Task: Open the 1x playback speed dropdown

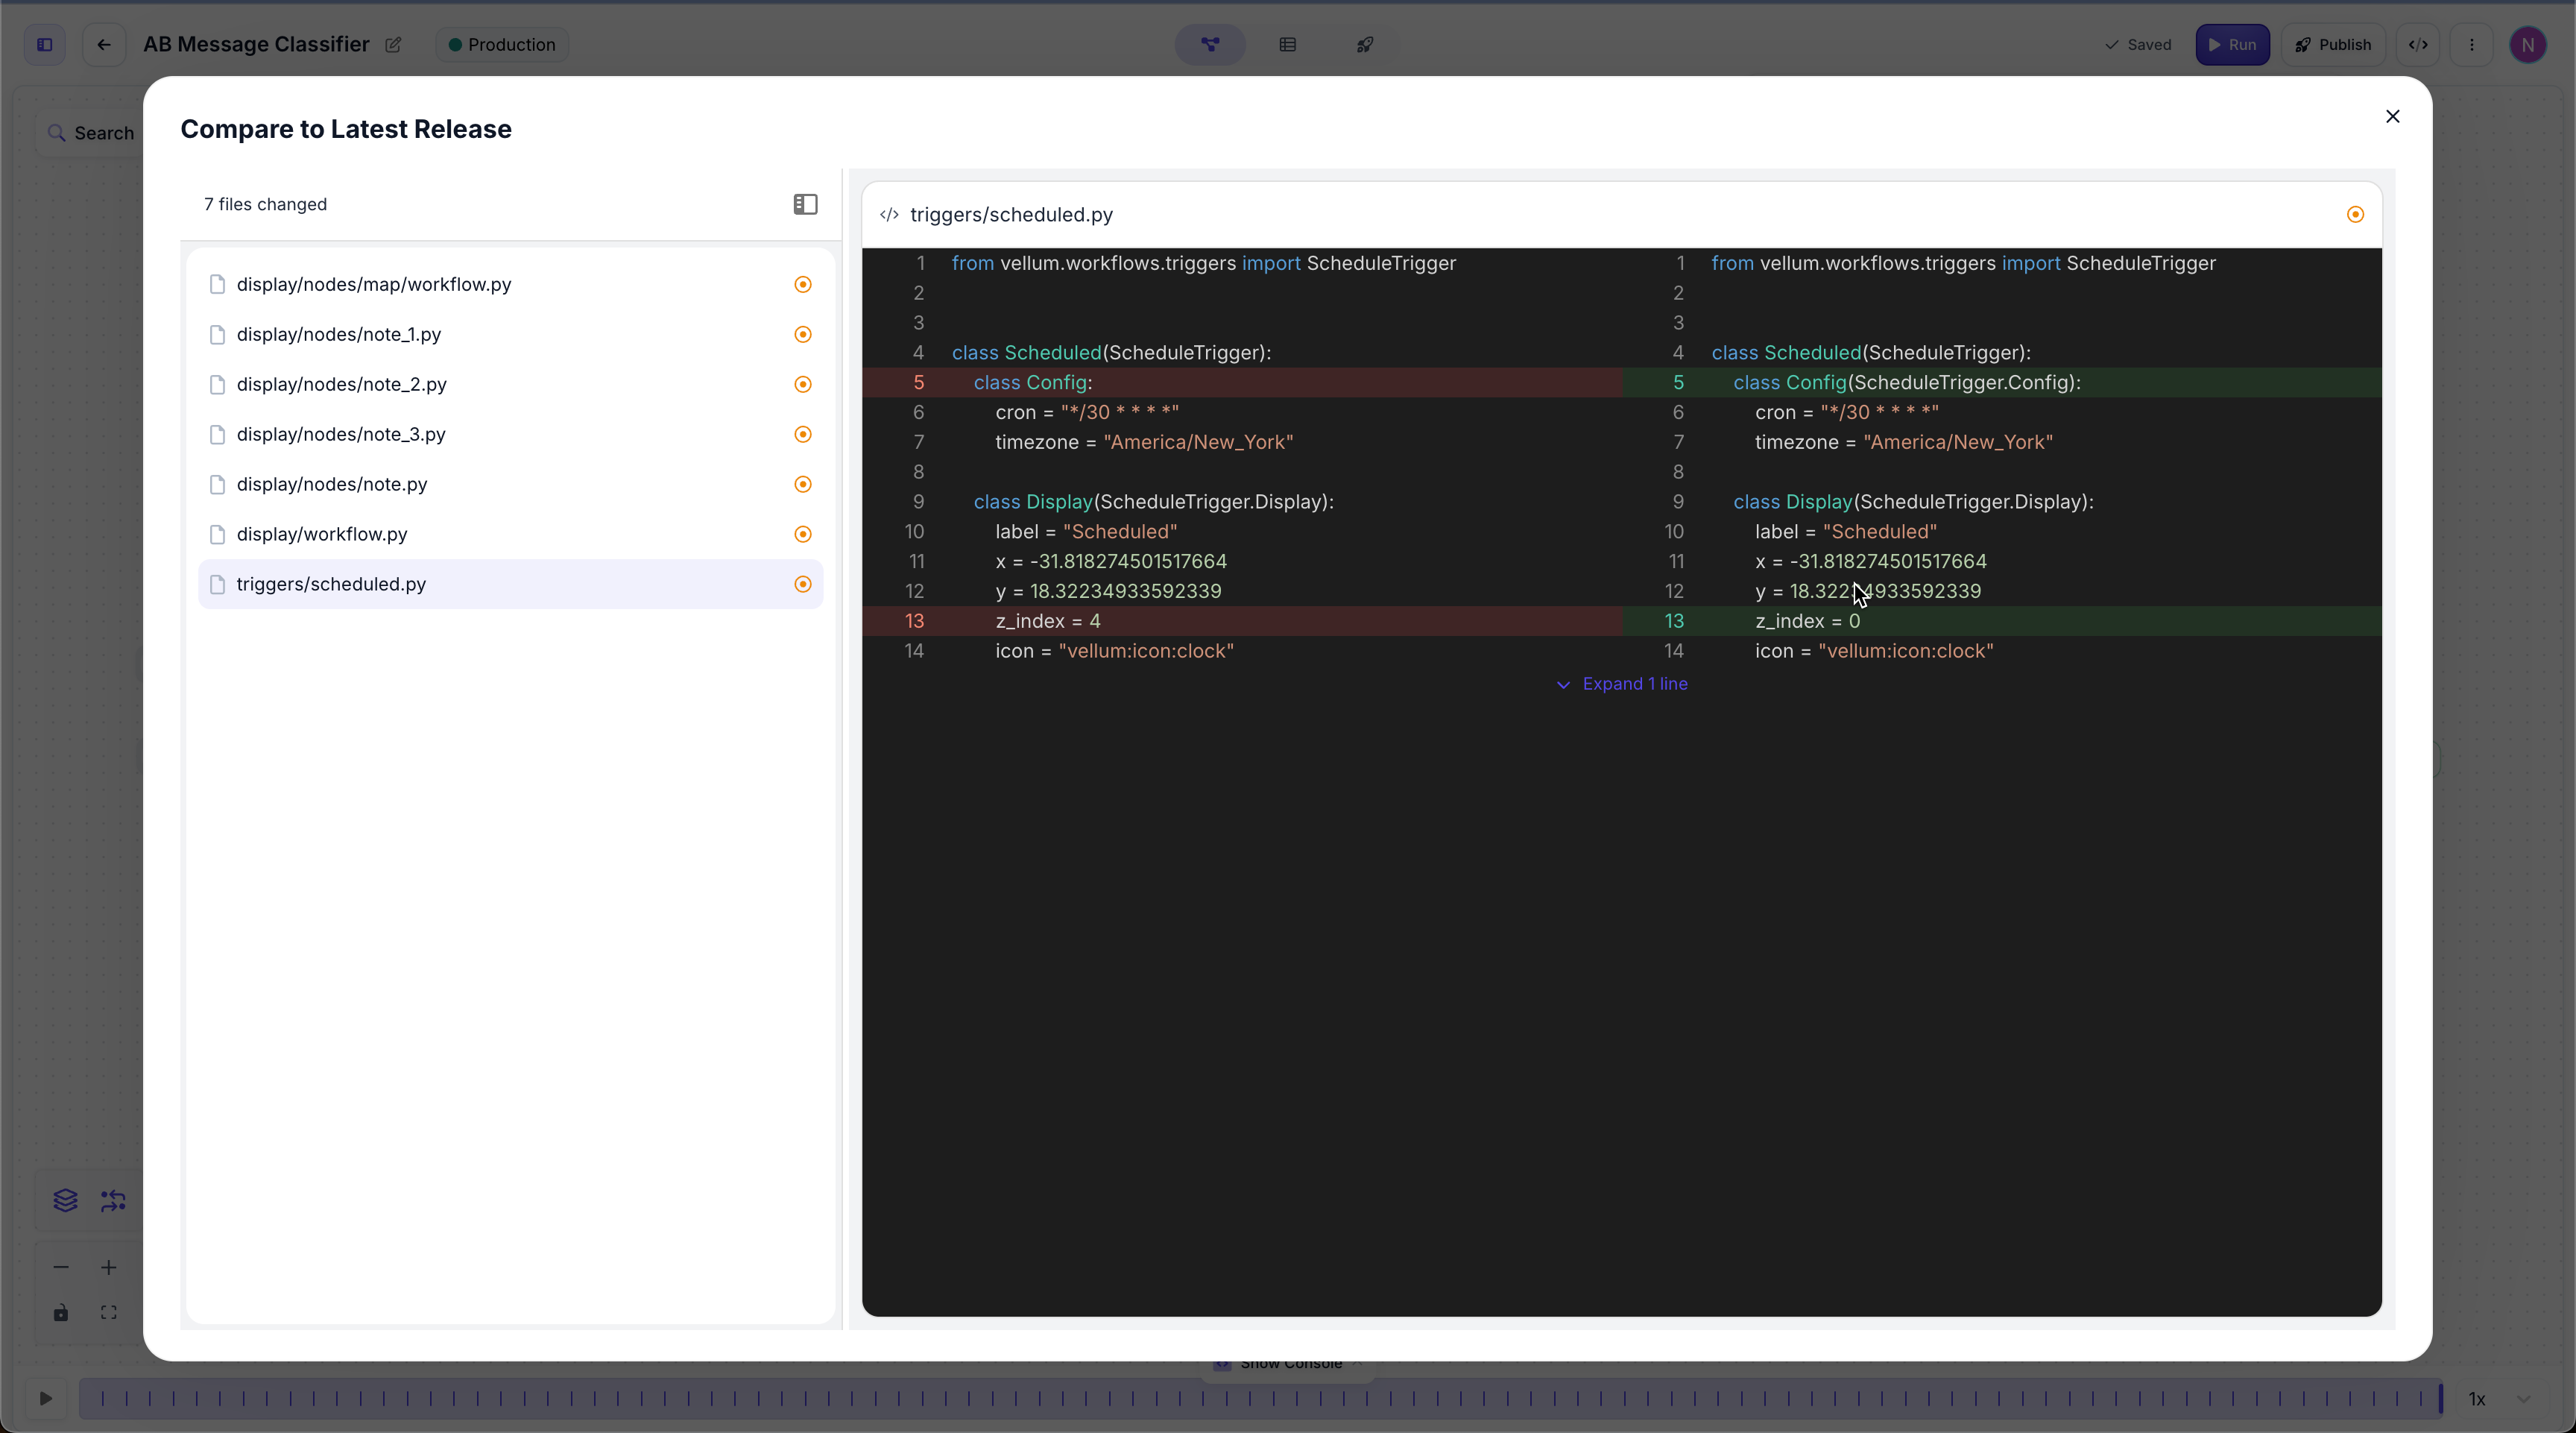Action: pyautogui.click(x=2489, y=1399)
